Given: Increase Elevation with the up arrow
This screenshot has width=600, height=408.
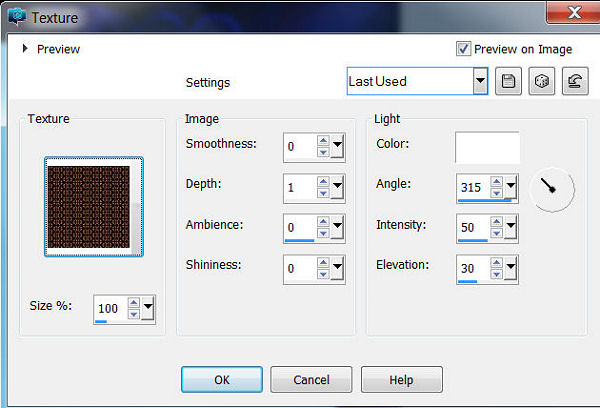Looking at the screenshot, I should (x=497, y=263).
